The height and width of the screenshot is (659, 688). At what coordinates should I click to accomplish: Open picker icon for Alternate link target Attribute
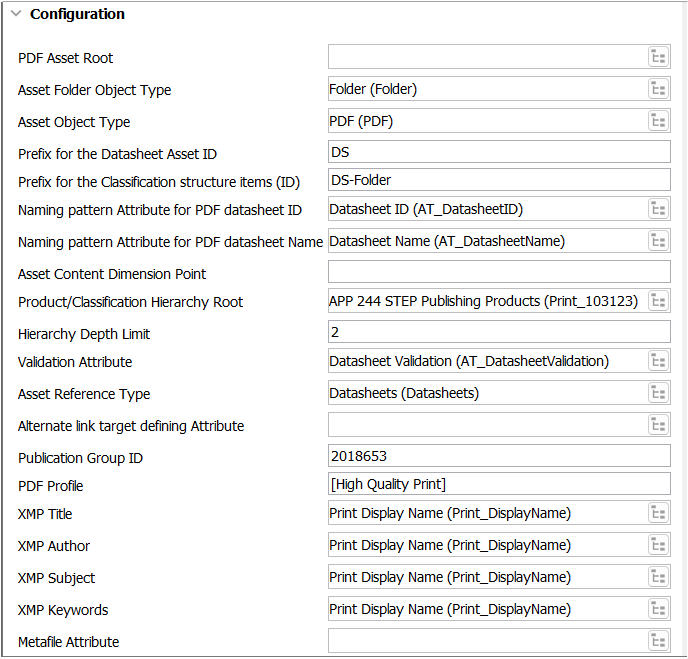(658, 425)
